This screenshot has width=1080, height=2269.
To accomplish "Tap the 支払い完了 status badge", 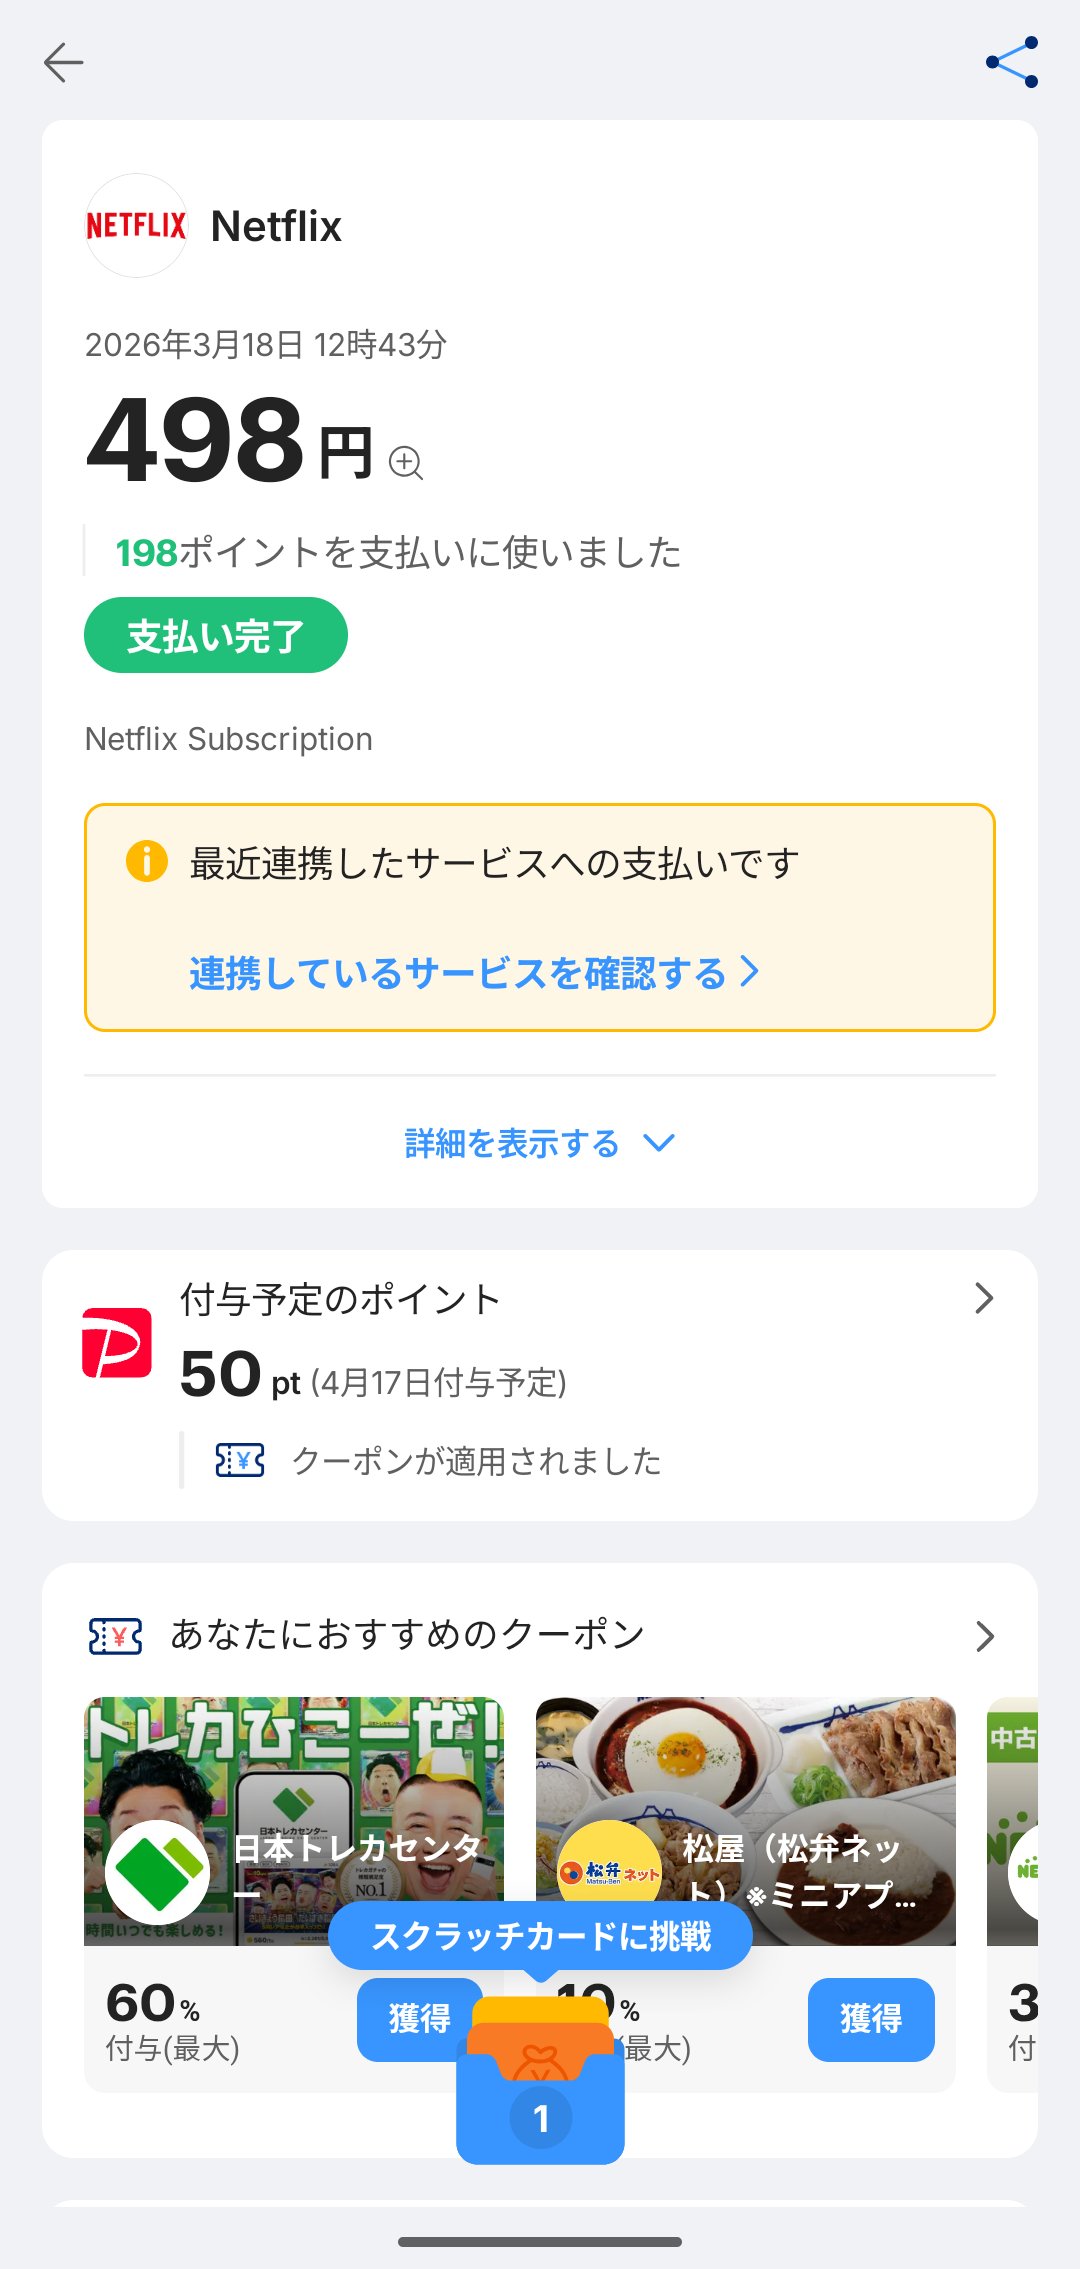I will click(216, 636).
